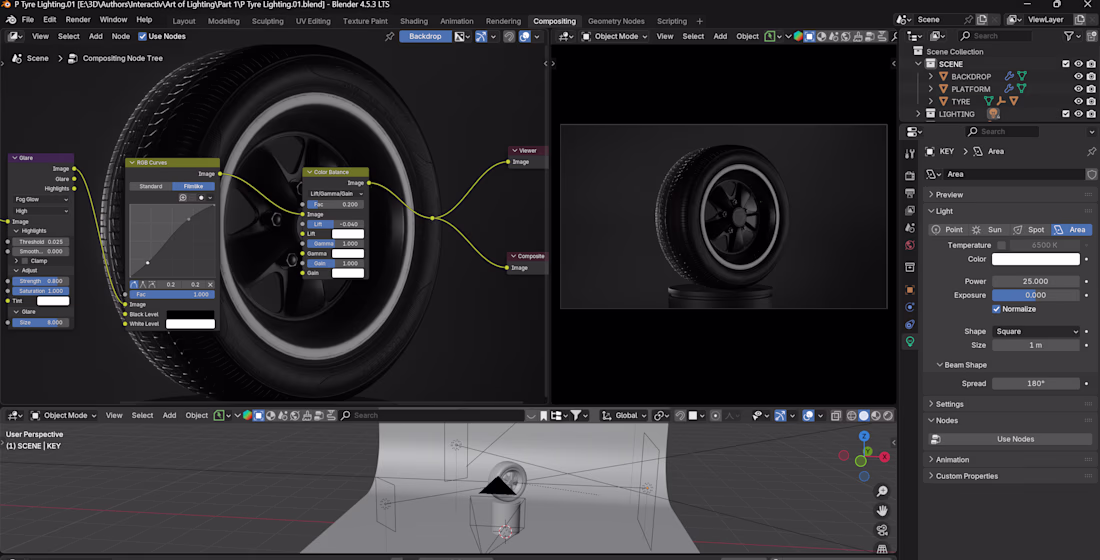Switch to the Shading workspace tab
The width and height of the screenshot is (1100, 560).
(x=413, y=21)
